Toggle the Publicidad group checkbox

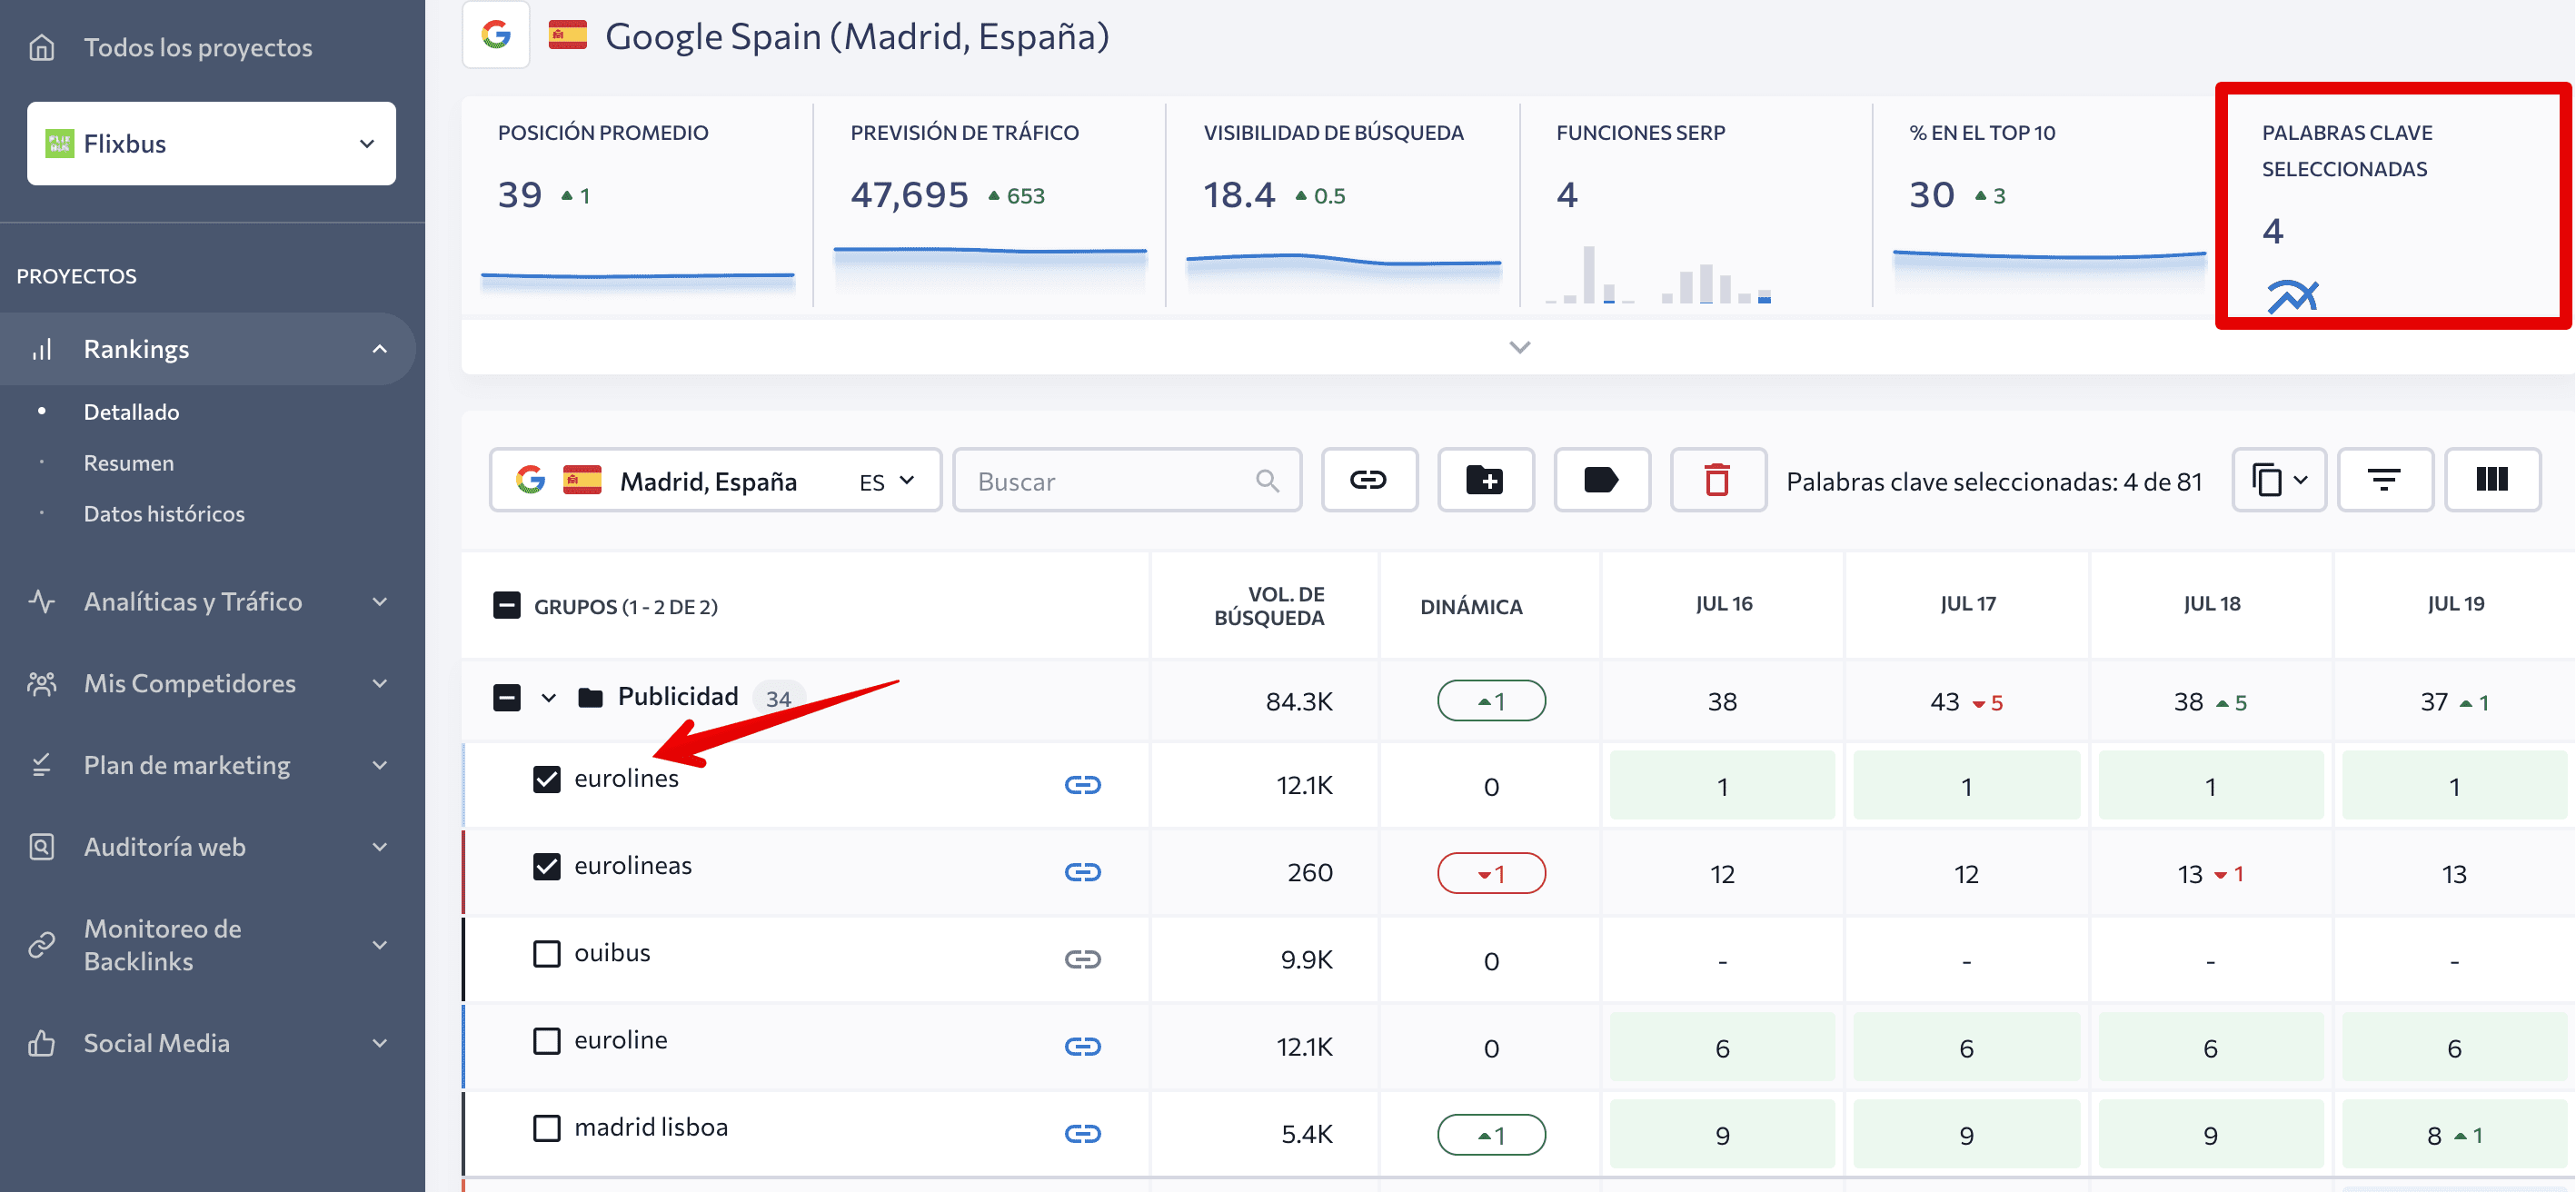(x=507, y=697)
